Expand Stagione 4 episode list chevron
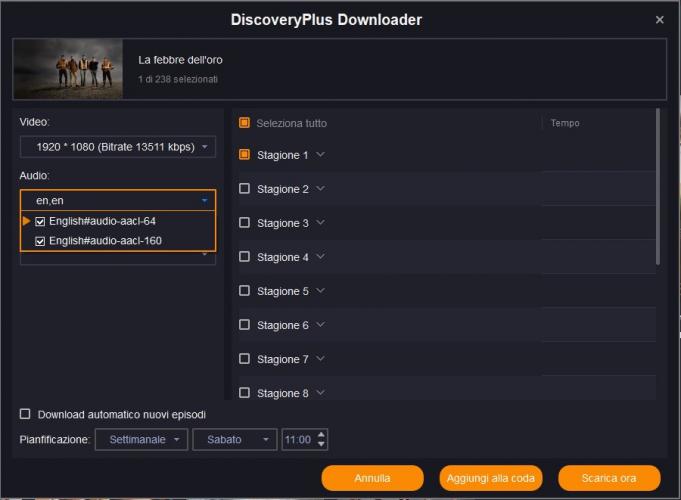The width and height of the screenshot is (681, 500). 321,257
